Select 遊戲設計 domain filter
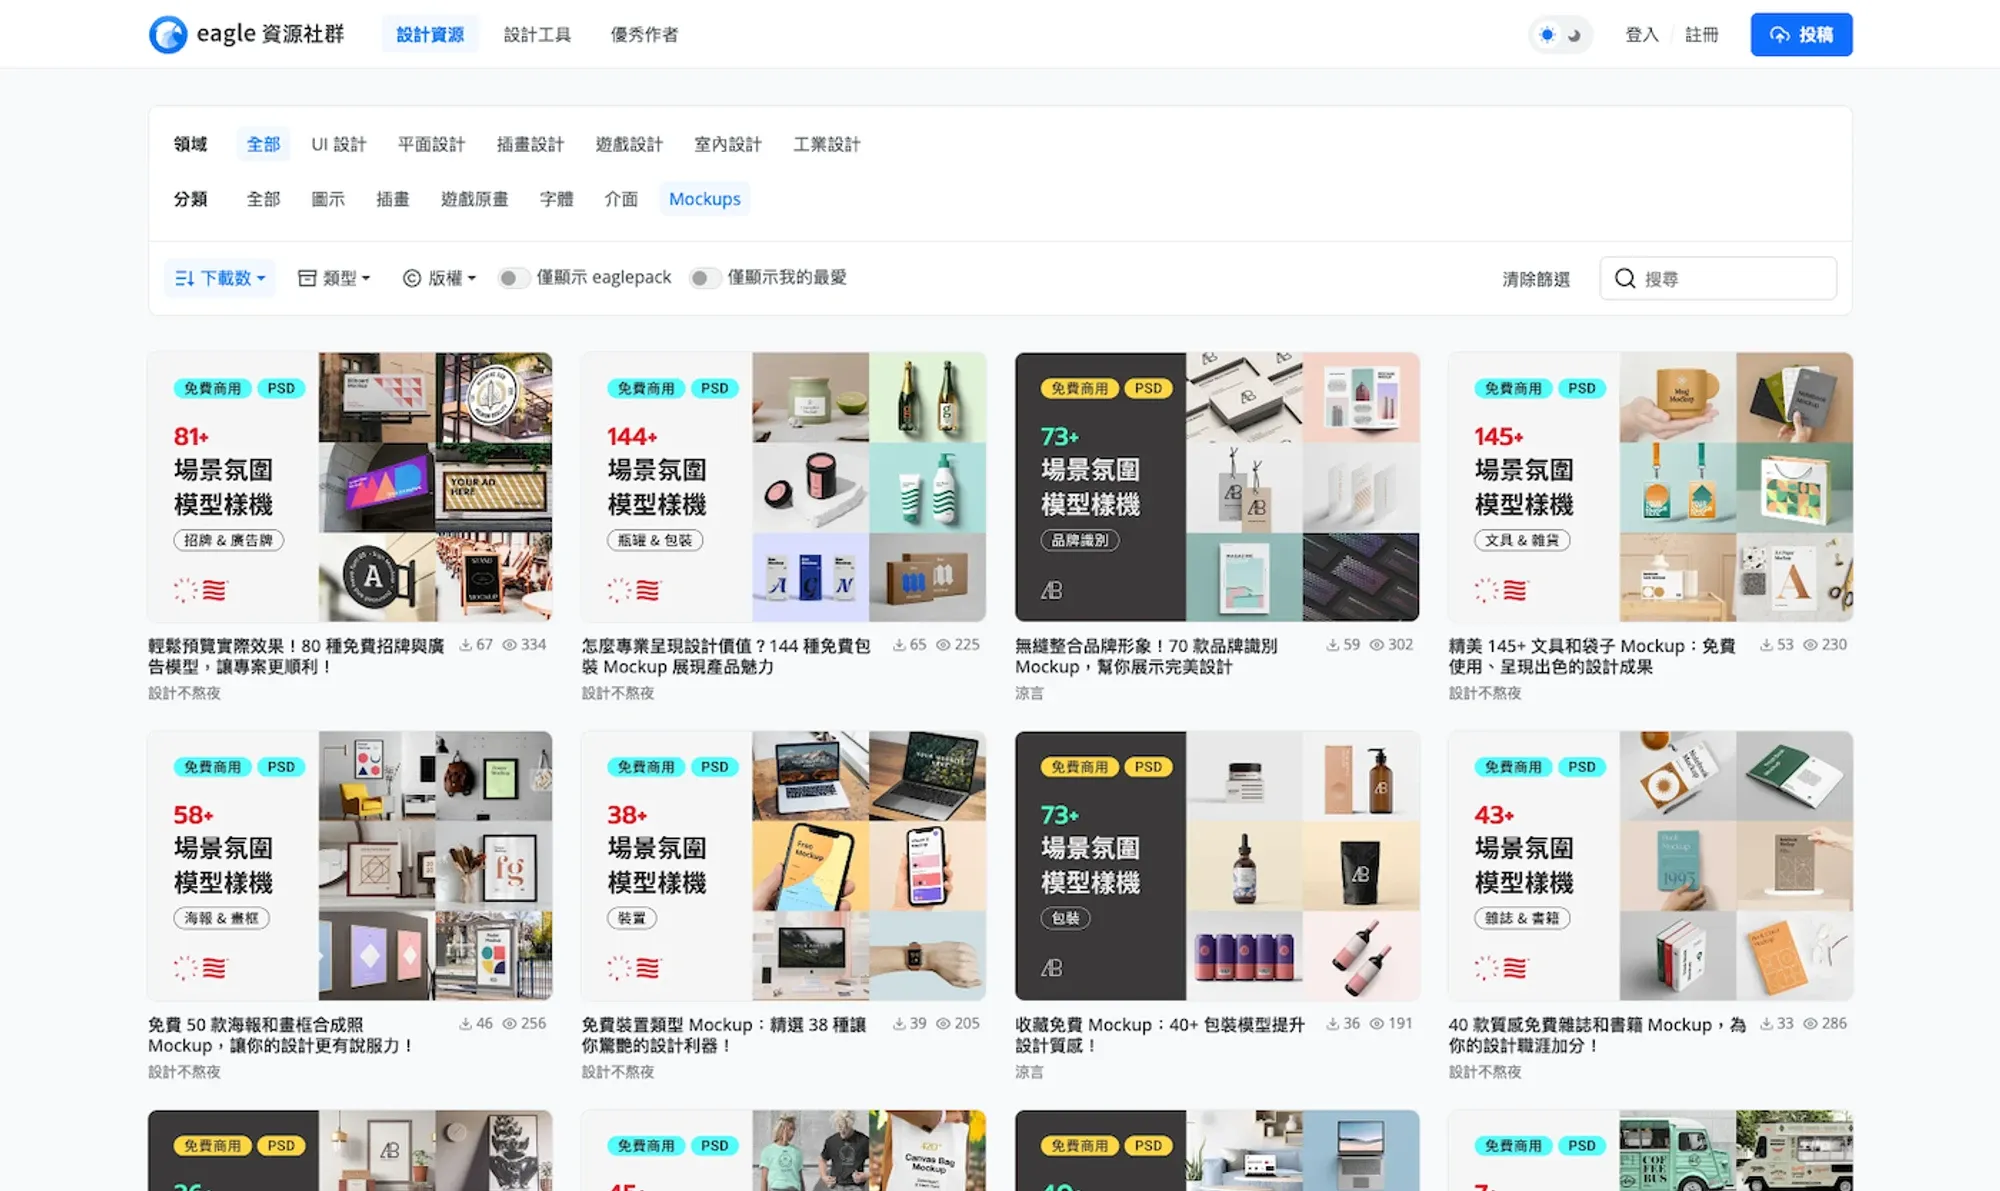This screenshot has height=1191, width=2000. tap(629, 144)
